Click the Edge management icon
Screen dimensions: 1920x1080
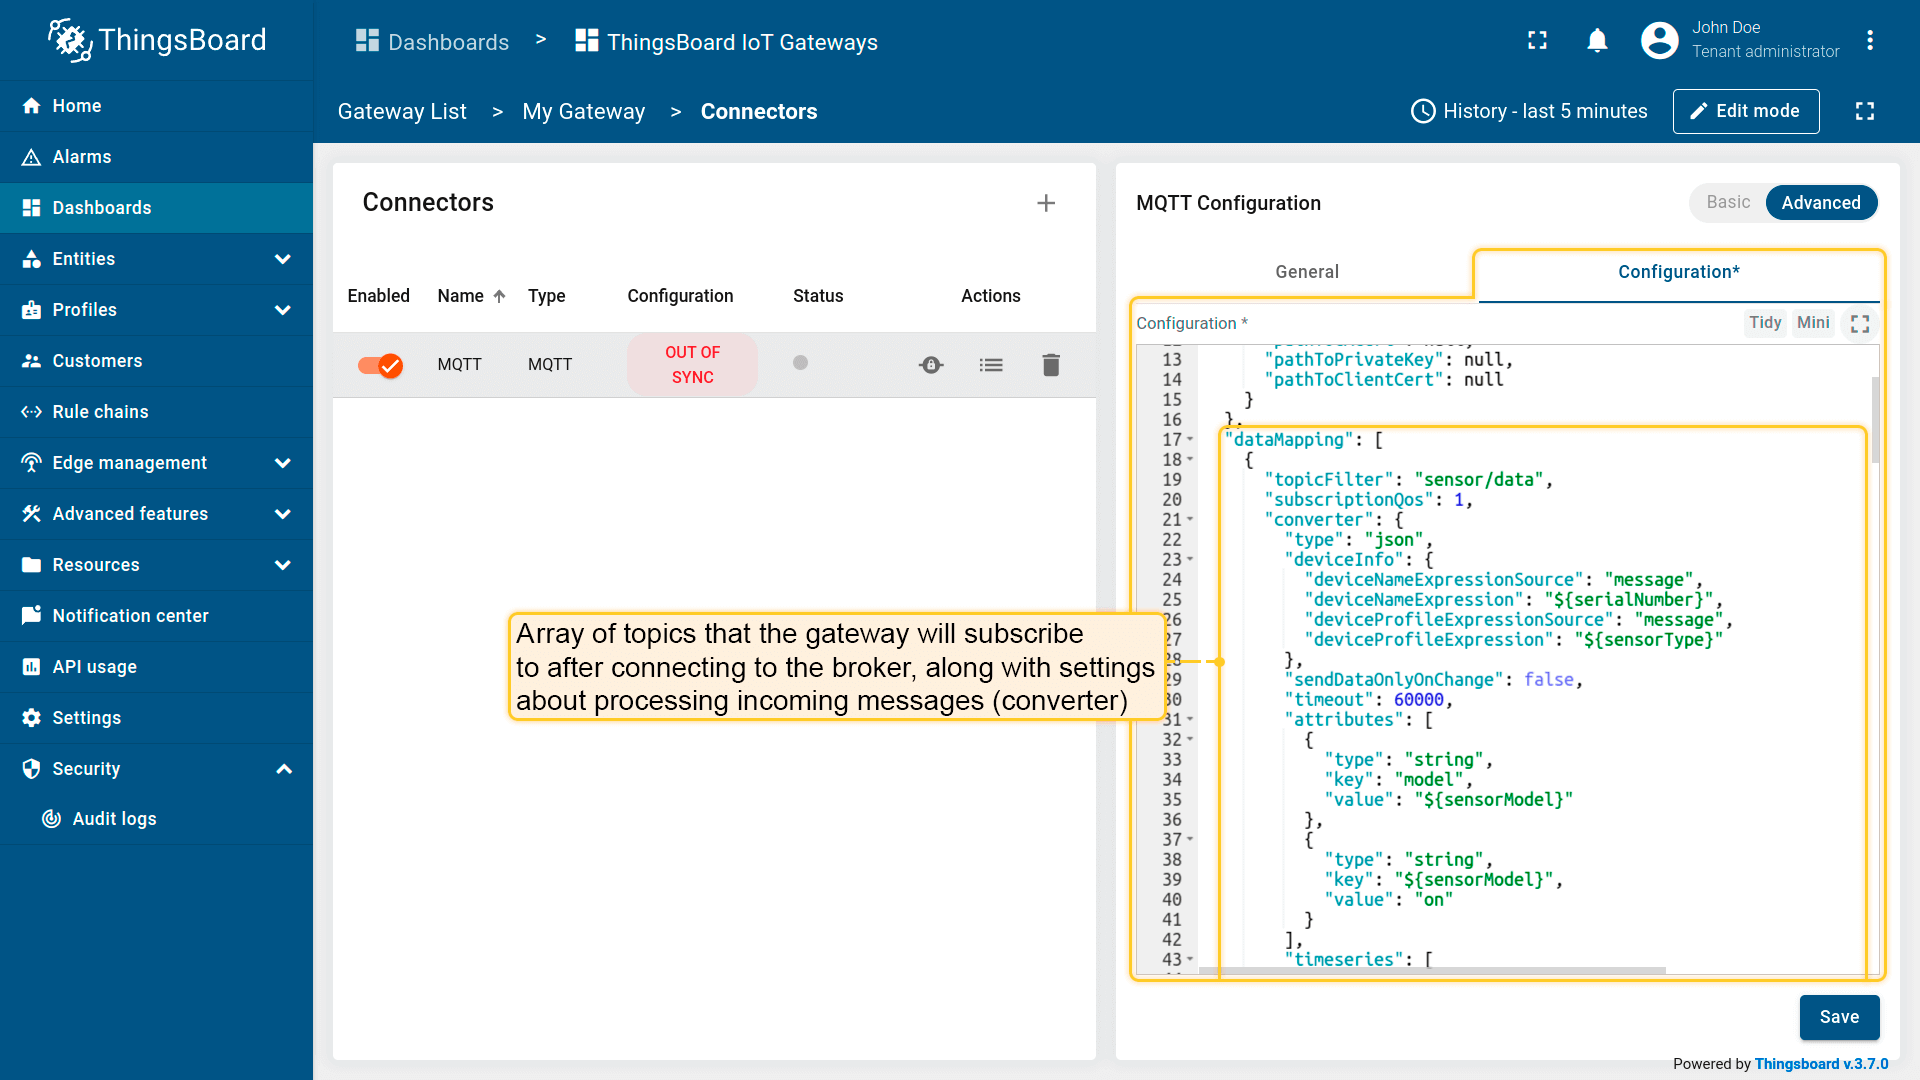[32, 463]
